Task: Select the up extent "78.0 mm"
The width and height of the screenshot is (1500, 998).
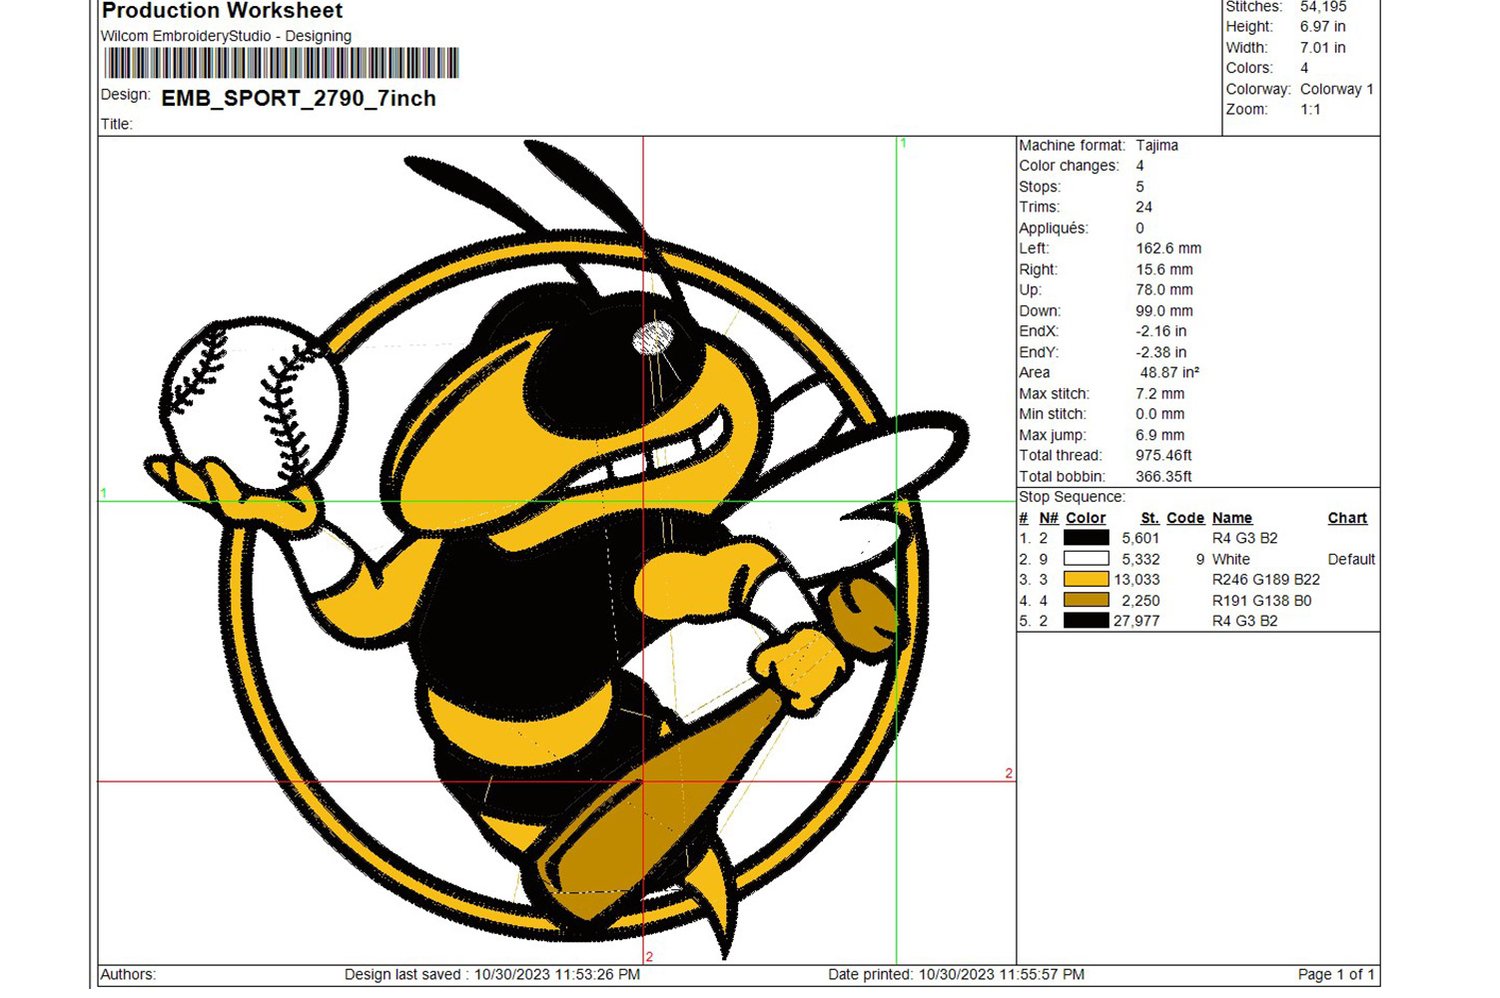Action: pos(1165,290)
